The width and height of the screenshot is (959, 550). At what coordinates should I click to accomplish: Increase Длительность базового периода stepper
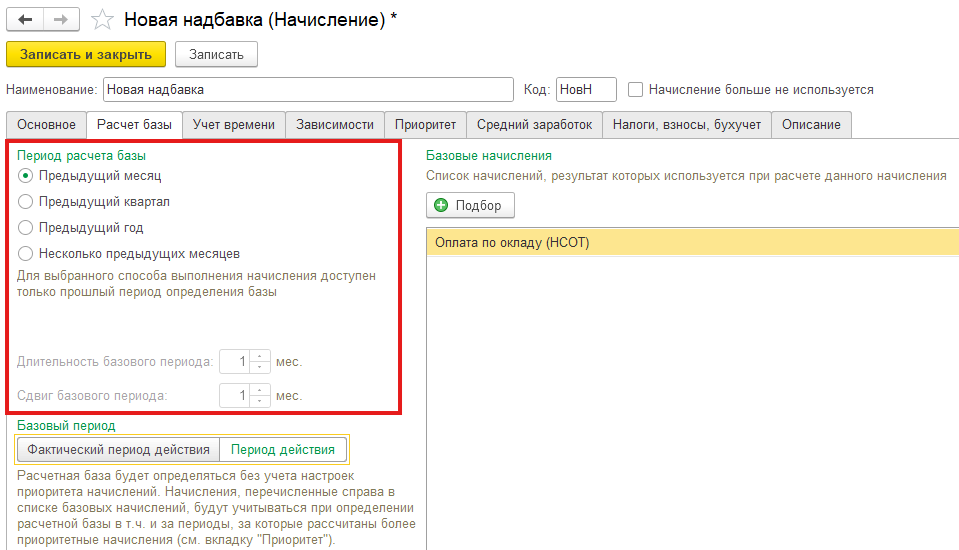pos(260,356)
